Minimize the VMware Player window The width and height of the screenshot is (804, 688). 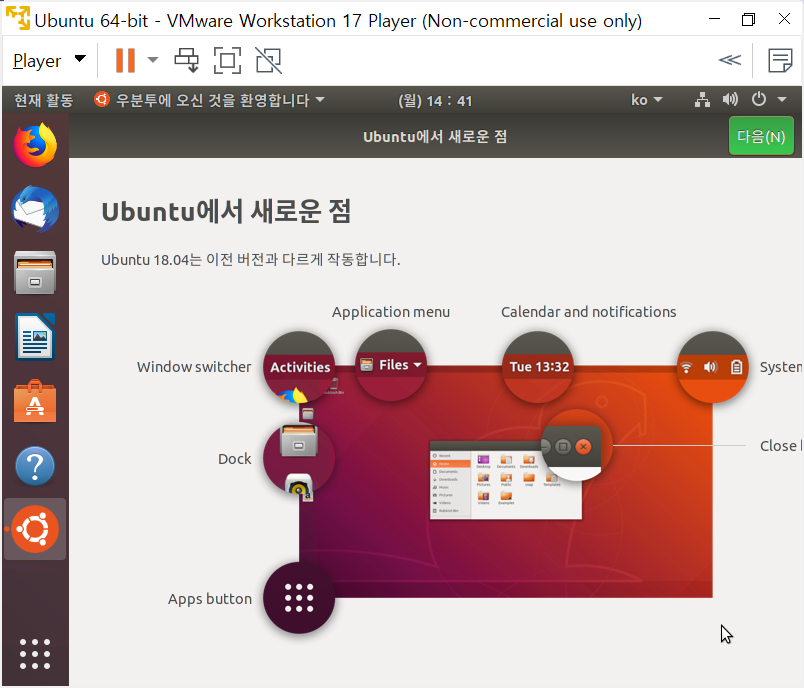(x=714, y=19)
